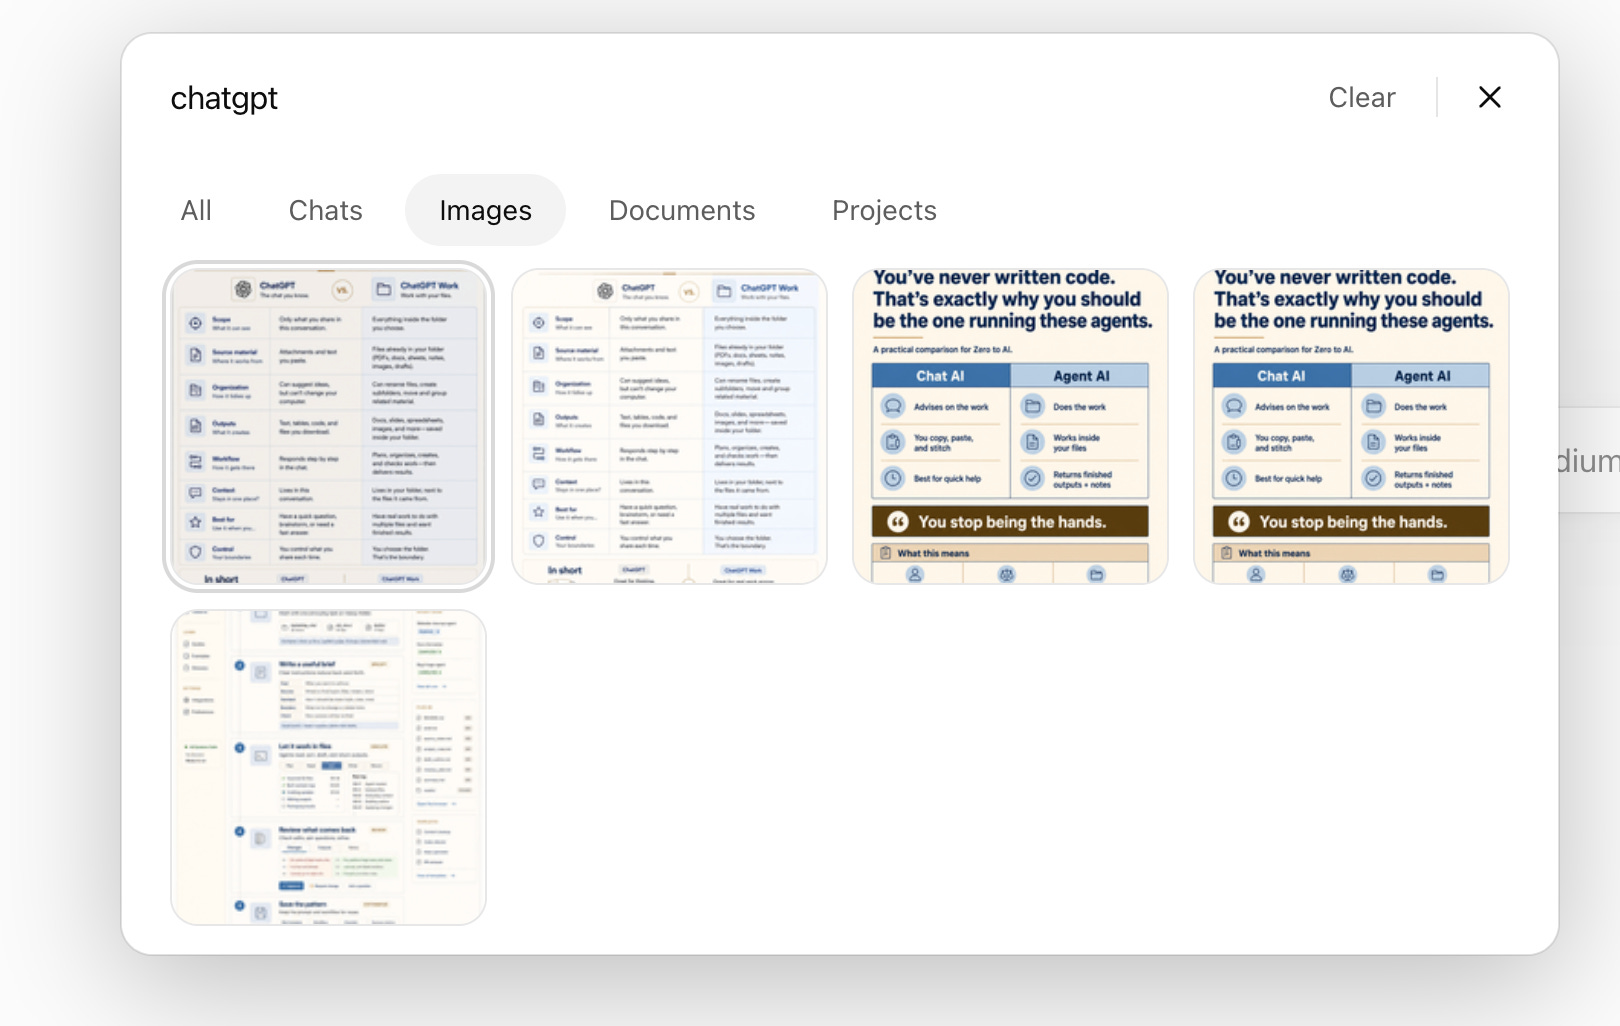Show results under Documents tab
This screenshot has width=1620, height=1026.
682,210
